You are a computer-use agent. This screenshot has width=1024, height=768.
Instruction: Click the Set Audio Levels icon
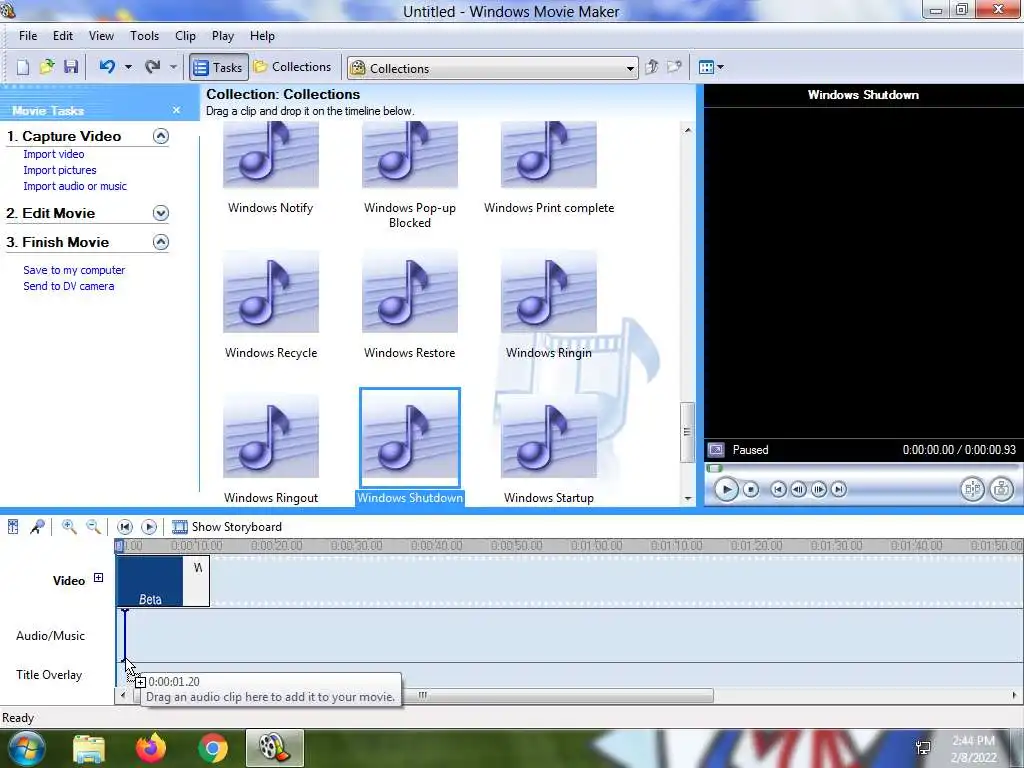(13, 526)
